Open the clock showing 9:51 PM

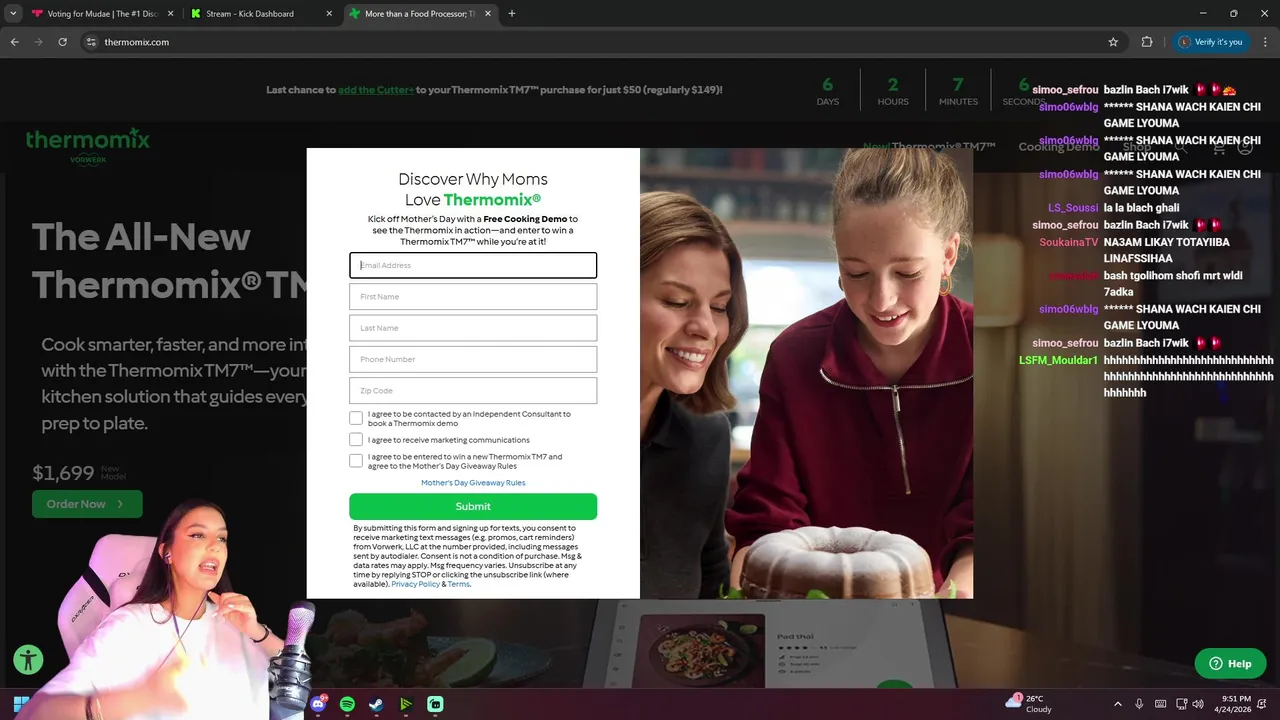(1236, 704)
